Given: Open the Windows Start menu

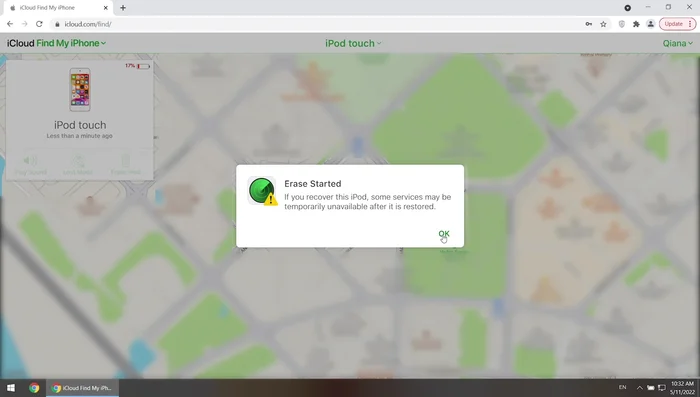Looking at the screenshot, I should coord(10,388).
